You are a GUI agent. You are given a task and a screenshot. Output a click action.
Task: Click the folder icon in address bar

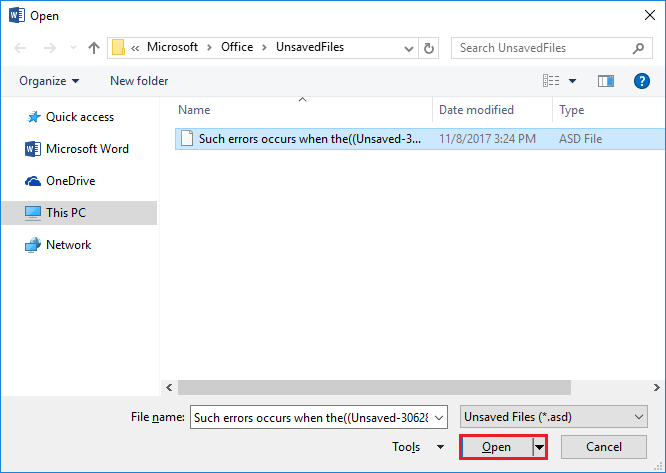119,48
